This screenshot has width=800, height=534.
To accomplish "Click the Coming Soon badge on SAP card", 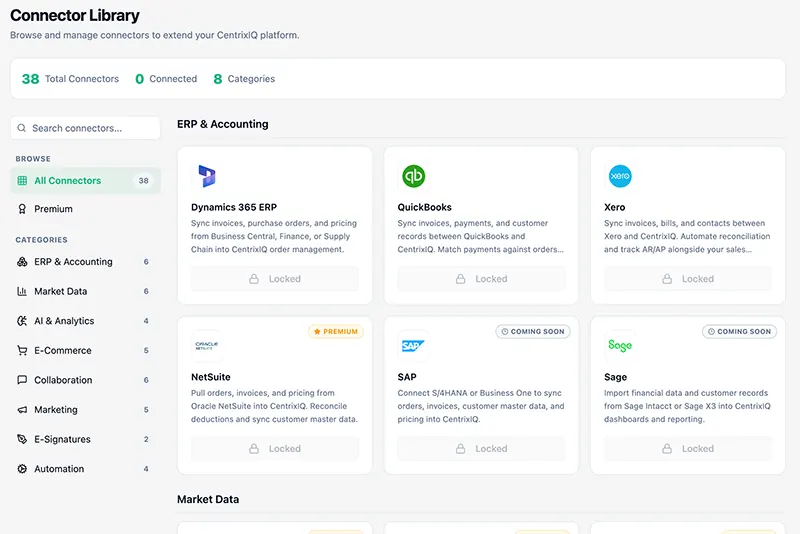I will (533, 332).
